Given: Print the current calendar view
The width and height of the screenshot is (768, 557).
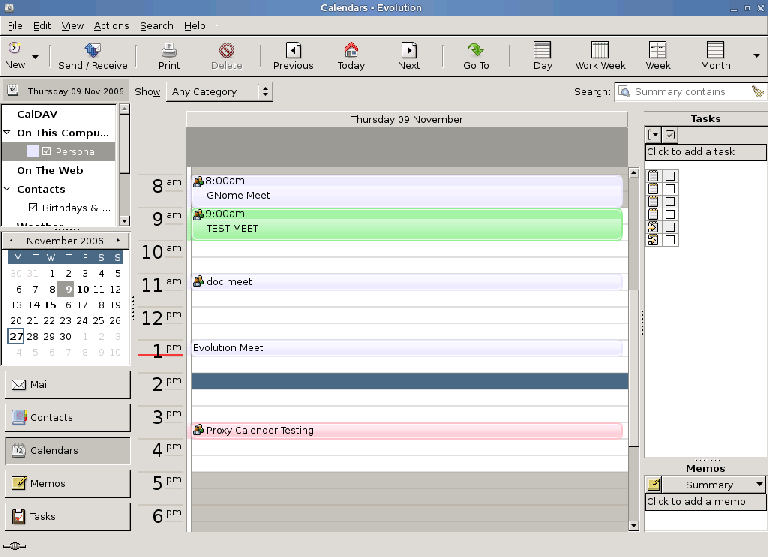Looking at the screenshot, I should click(169, 55).
